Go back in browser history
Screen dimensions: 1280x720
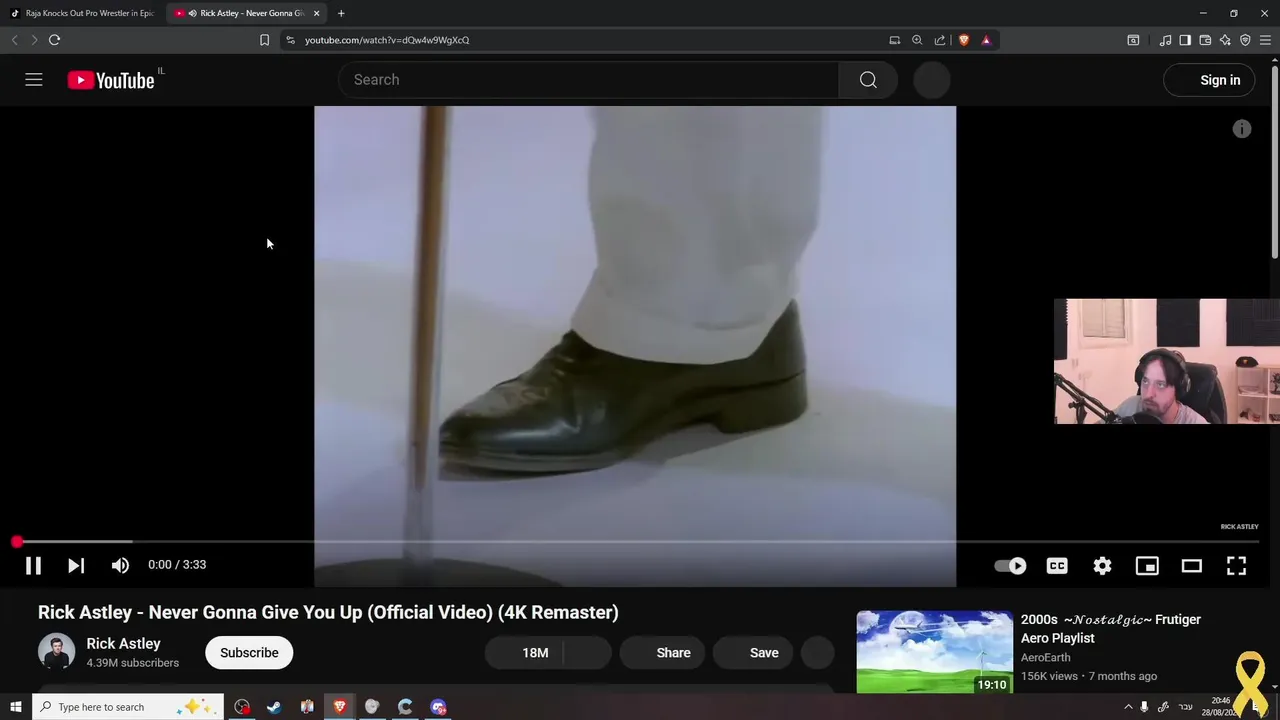click(14, 40)
